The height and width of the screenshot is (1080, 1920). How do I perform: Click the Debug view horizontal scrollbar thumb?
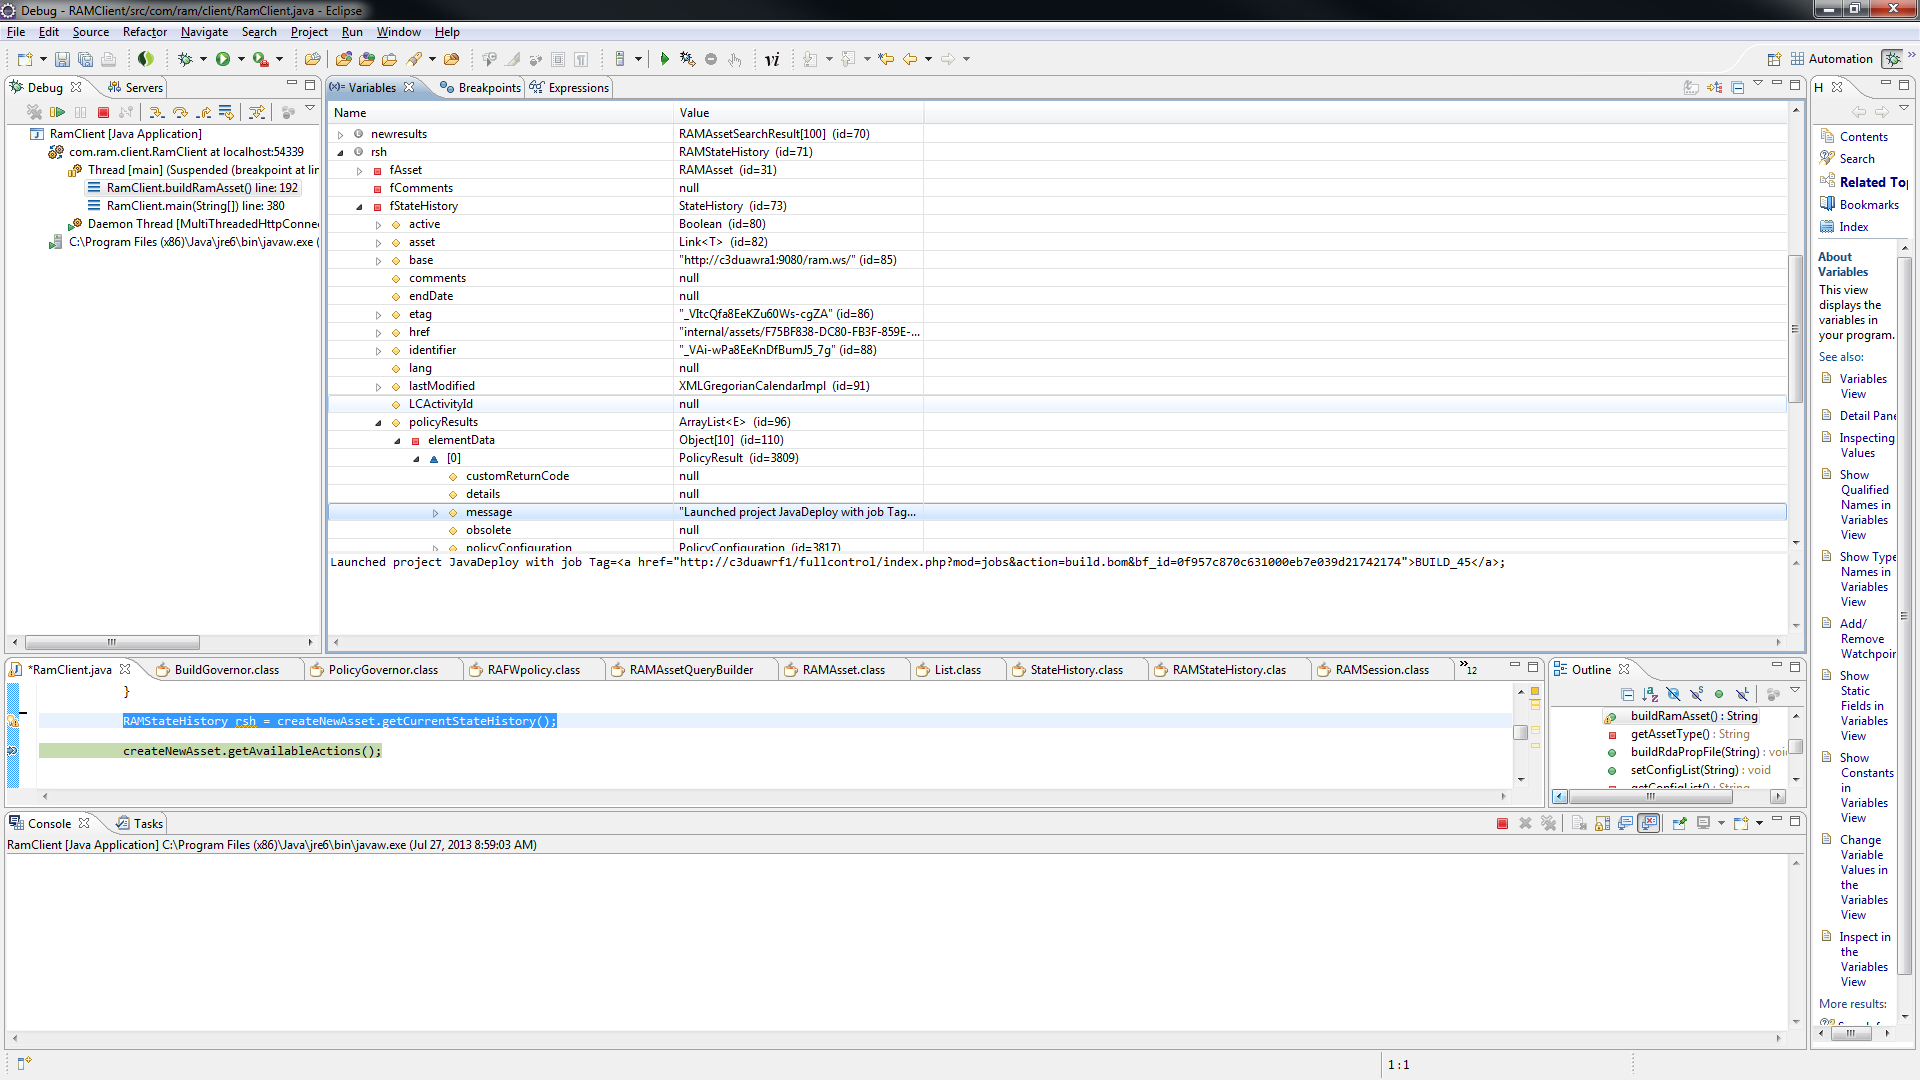point(112,642)
